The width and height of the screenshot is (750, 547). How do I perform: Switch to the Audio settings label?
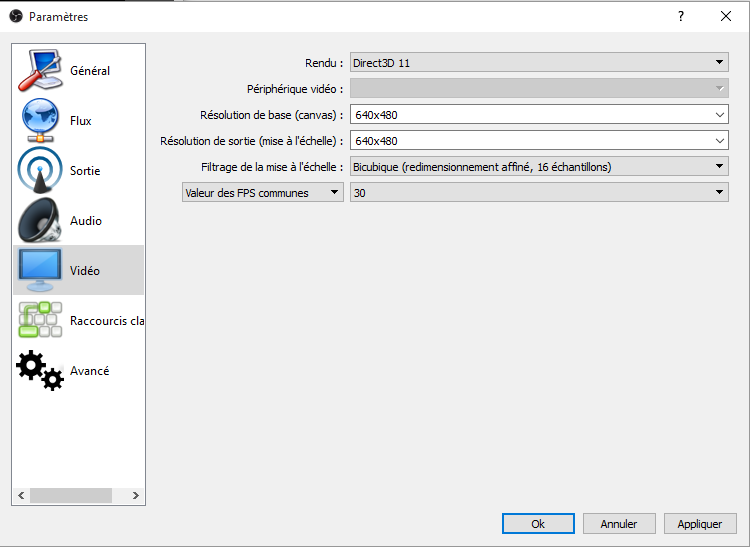(86, 221)
